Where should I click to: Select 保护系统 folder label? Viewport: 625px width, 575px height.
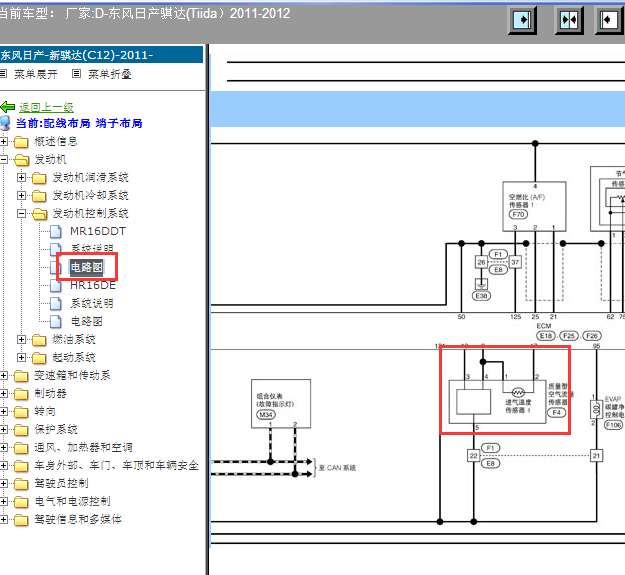point(56,430)
